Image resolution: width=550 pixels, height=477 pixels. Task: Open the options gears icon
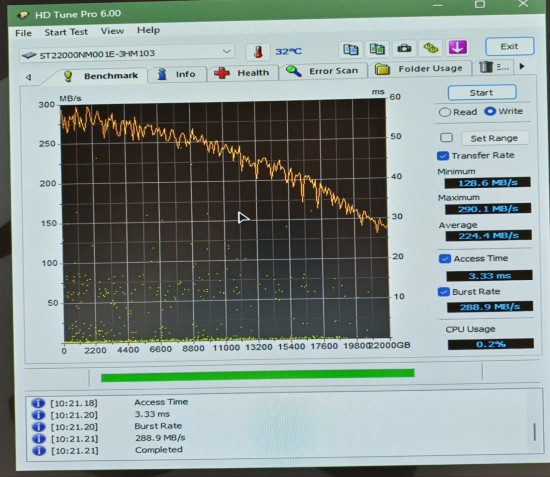(431, 48)
